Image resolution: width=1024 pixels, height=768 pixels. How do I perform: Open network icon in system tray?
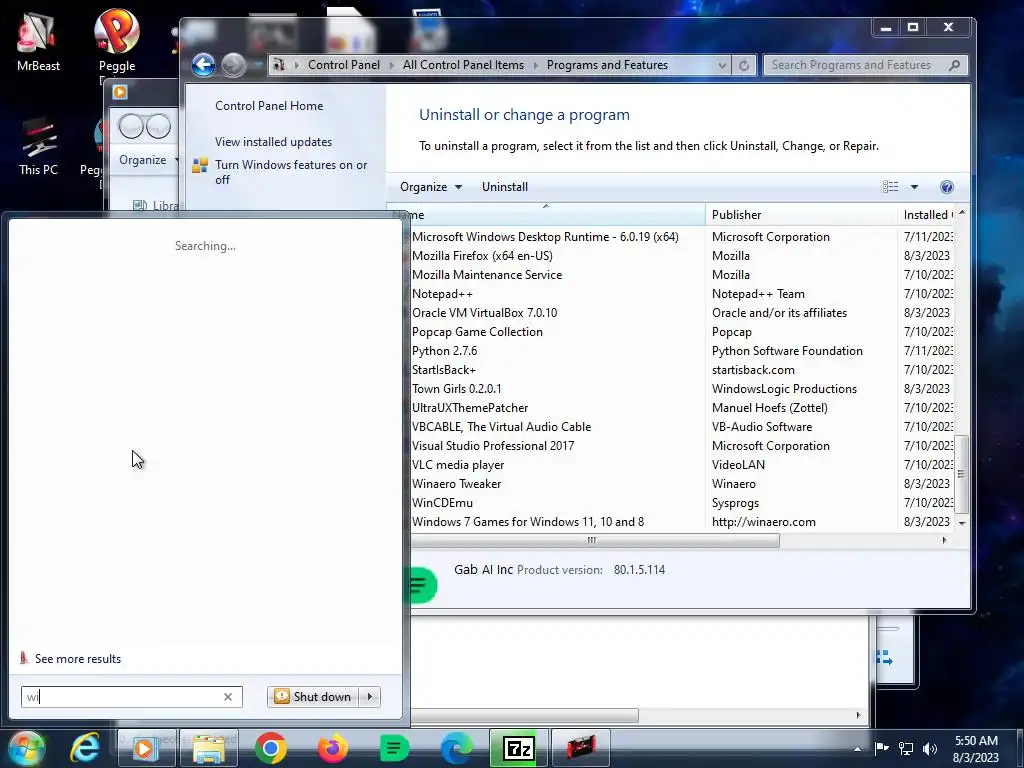coord(906,748)
